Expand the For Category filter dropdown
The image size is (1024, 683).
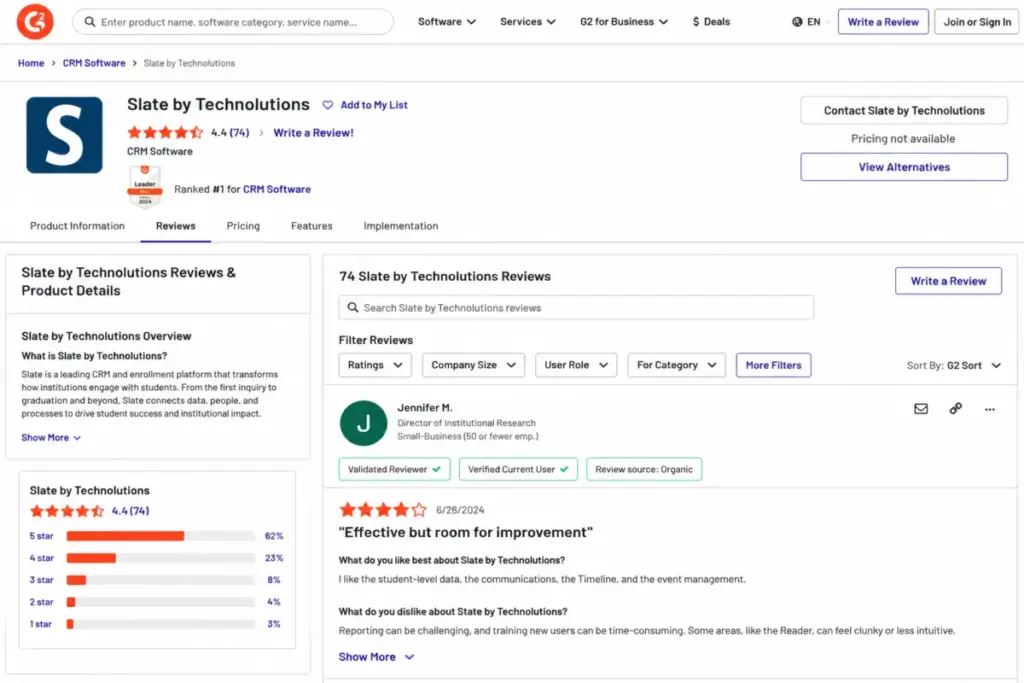(x=677, y=365)
